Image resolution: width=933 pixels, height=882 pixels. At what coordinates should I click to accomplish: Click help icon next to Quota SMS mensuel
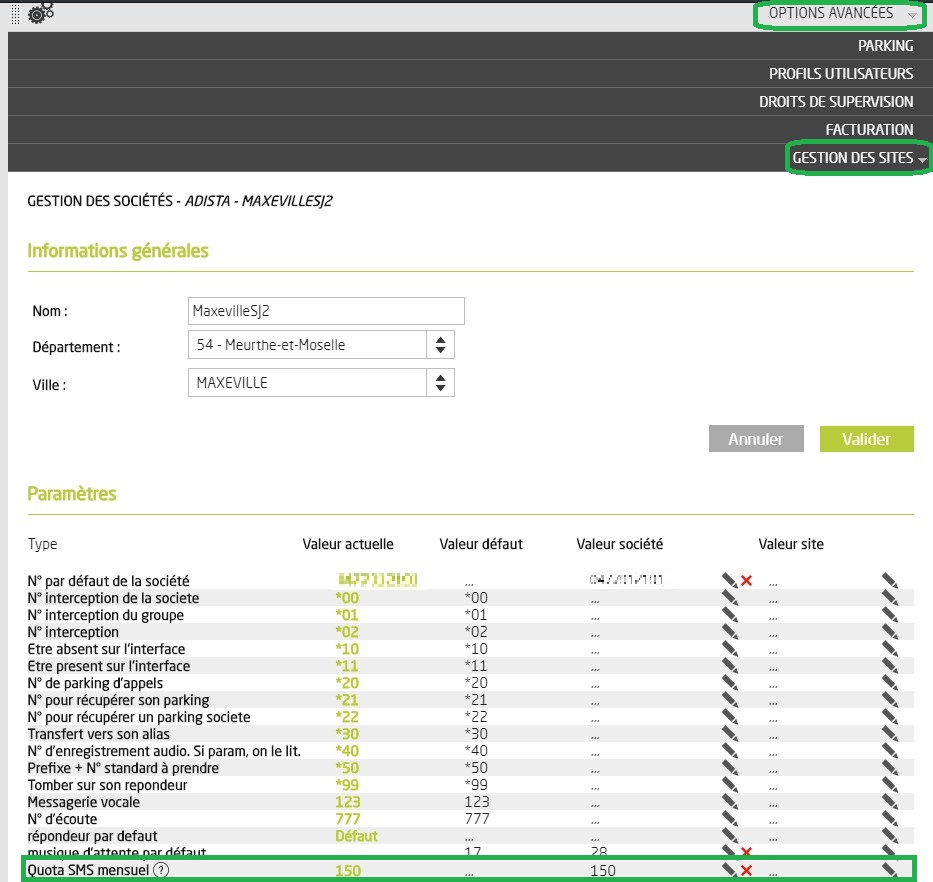(161, 870)
